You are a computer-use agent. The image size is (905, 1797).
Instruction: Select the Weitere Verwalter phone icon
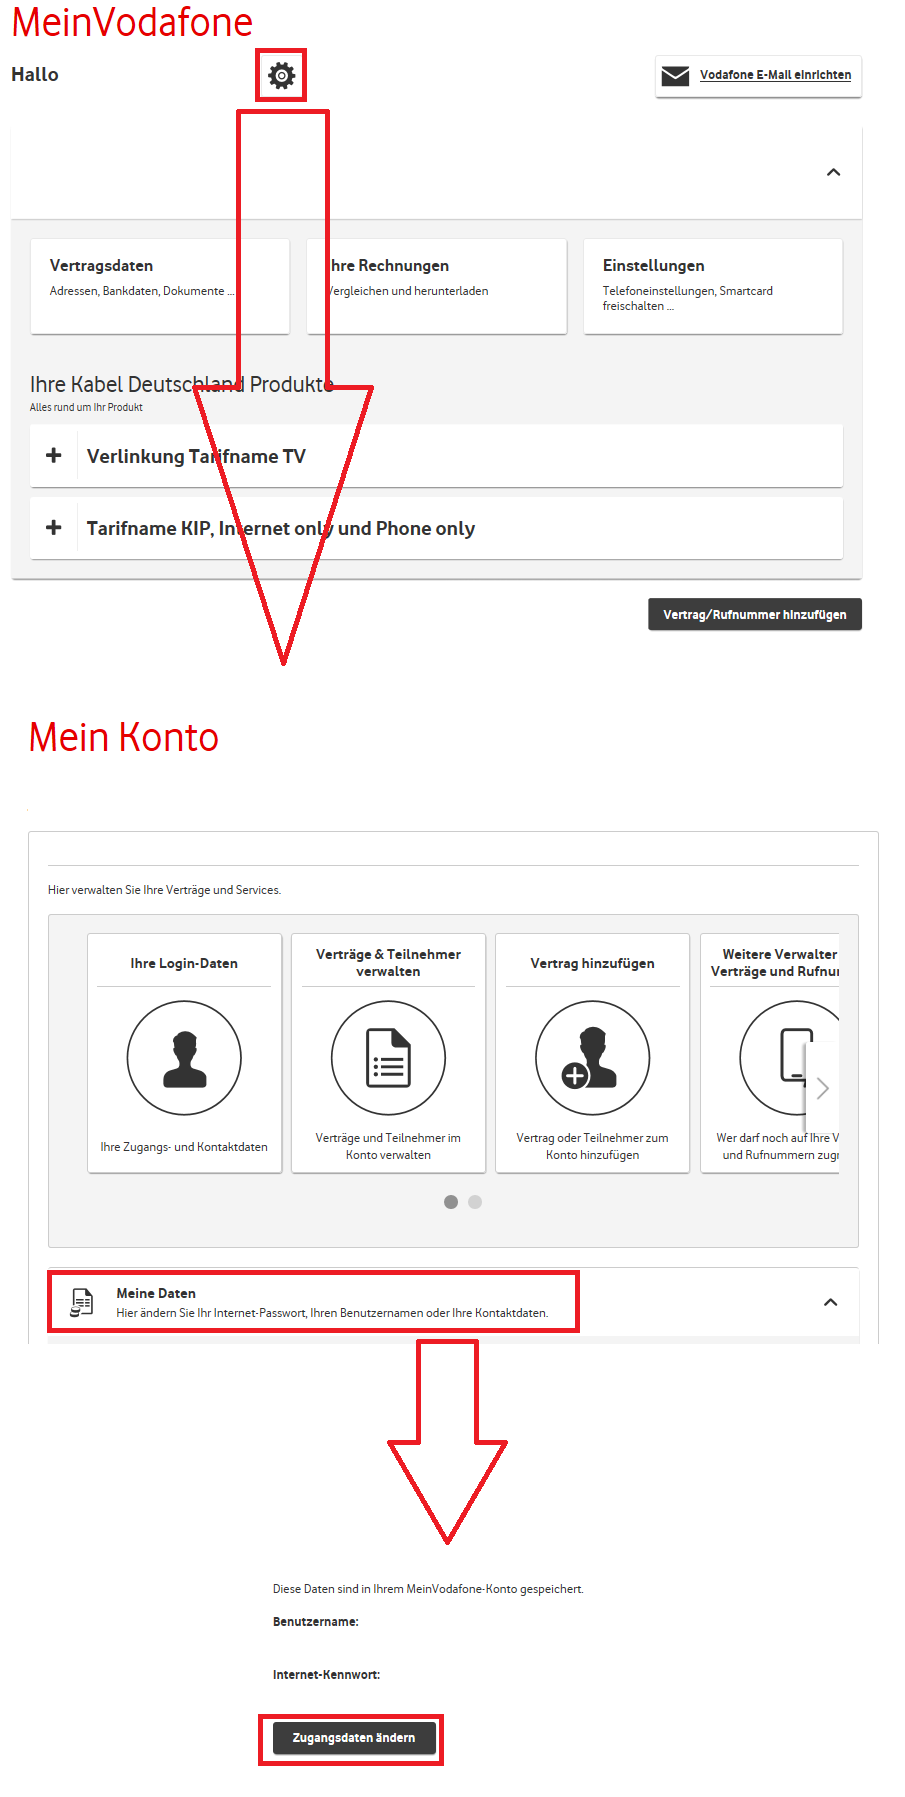[x=789, y=1058]
